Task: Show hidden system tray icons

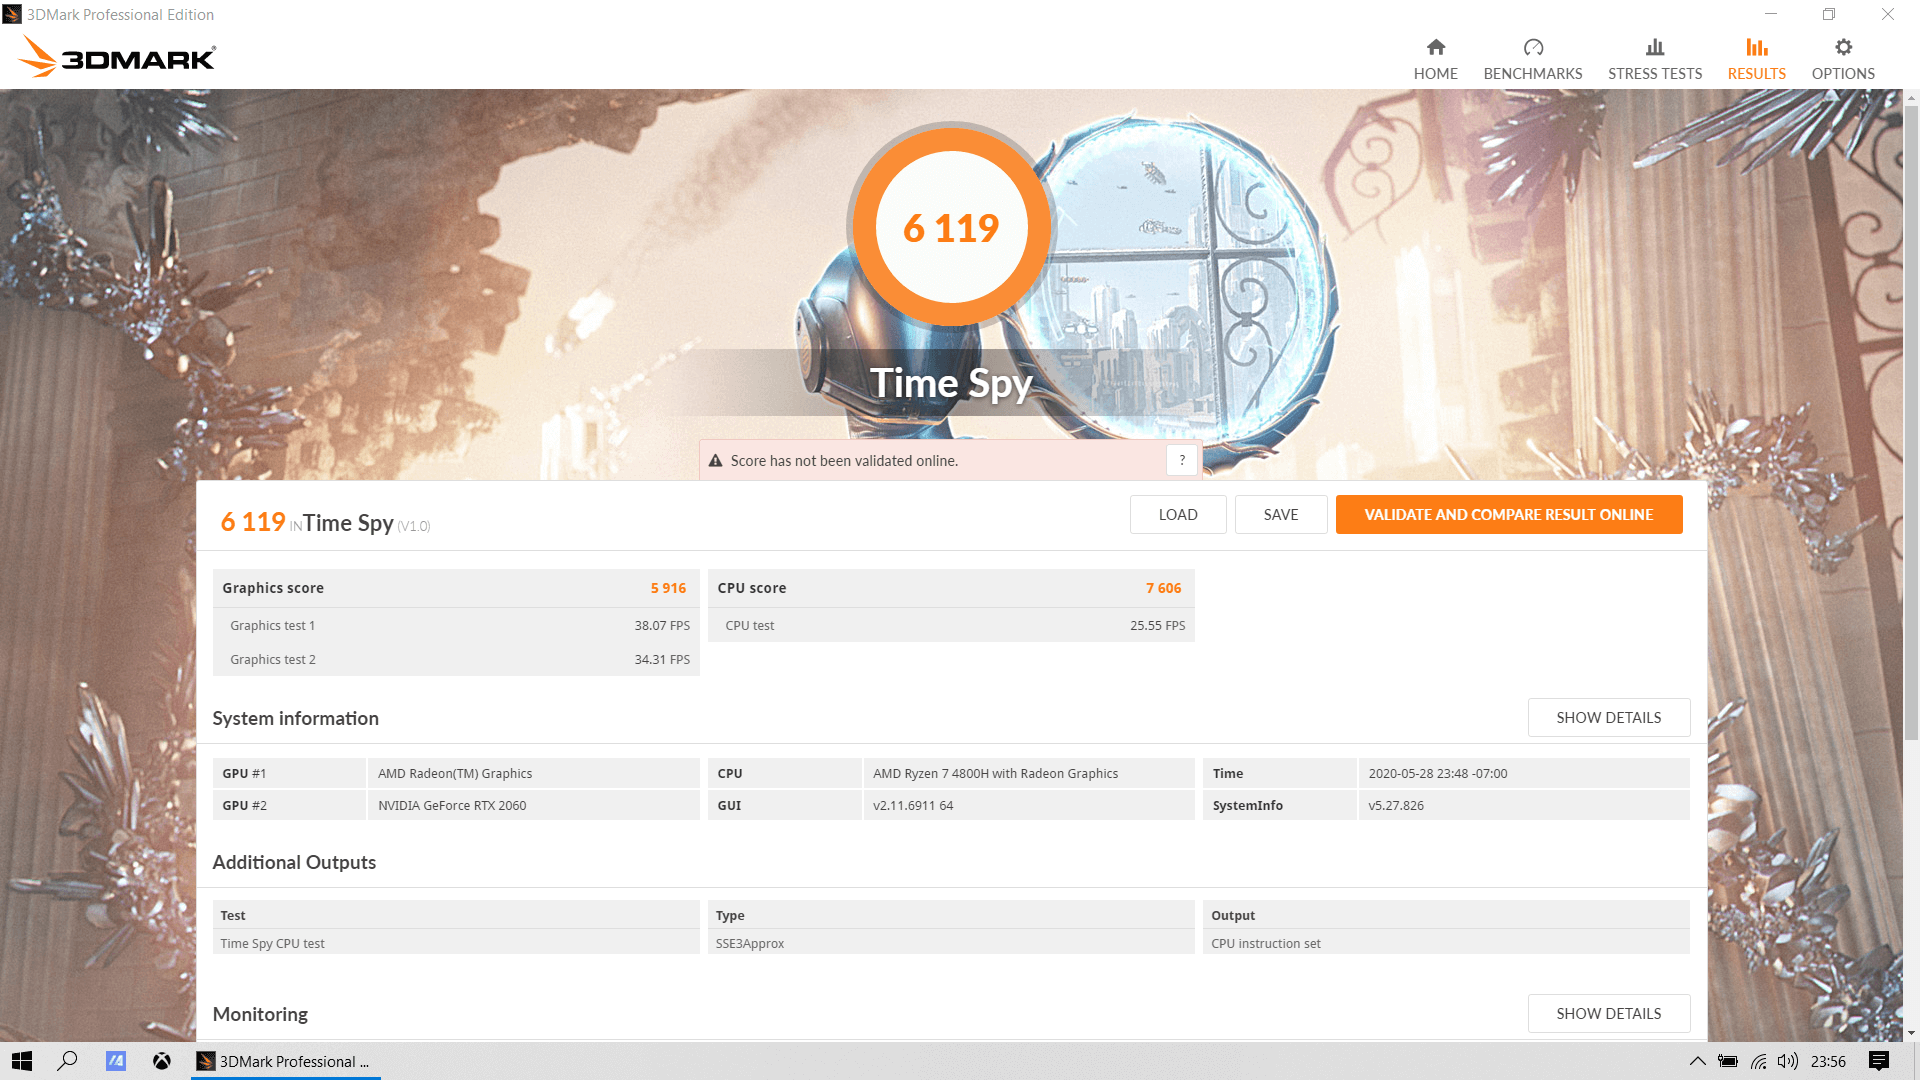Action: [x=1697, y=1061]
